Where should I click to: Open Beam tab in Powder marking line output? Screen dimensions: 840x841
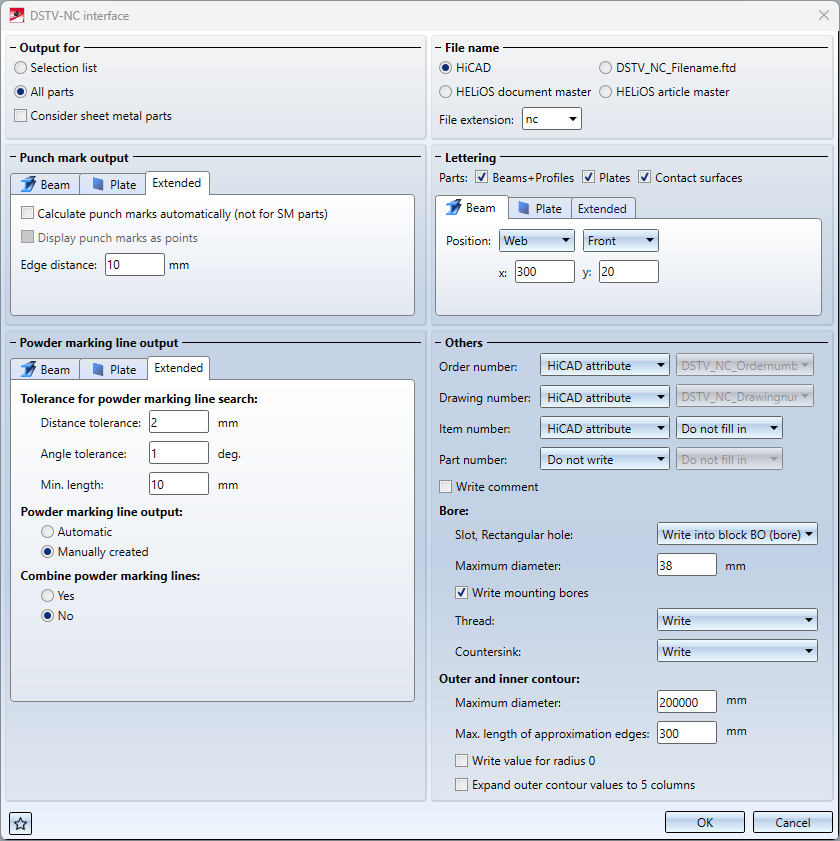pos(45,370)
